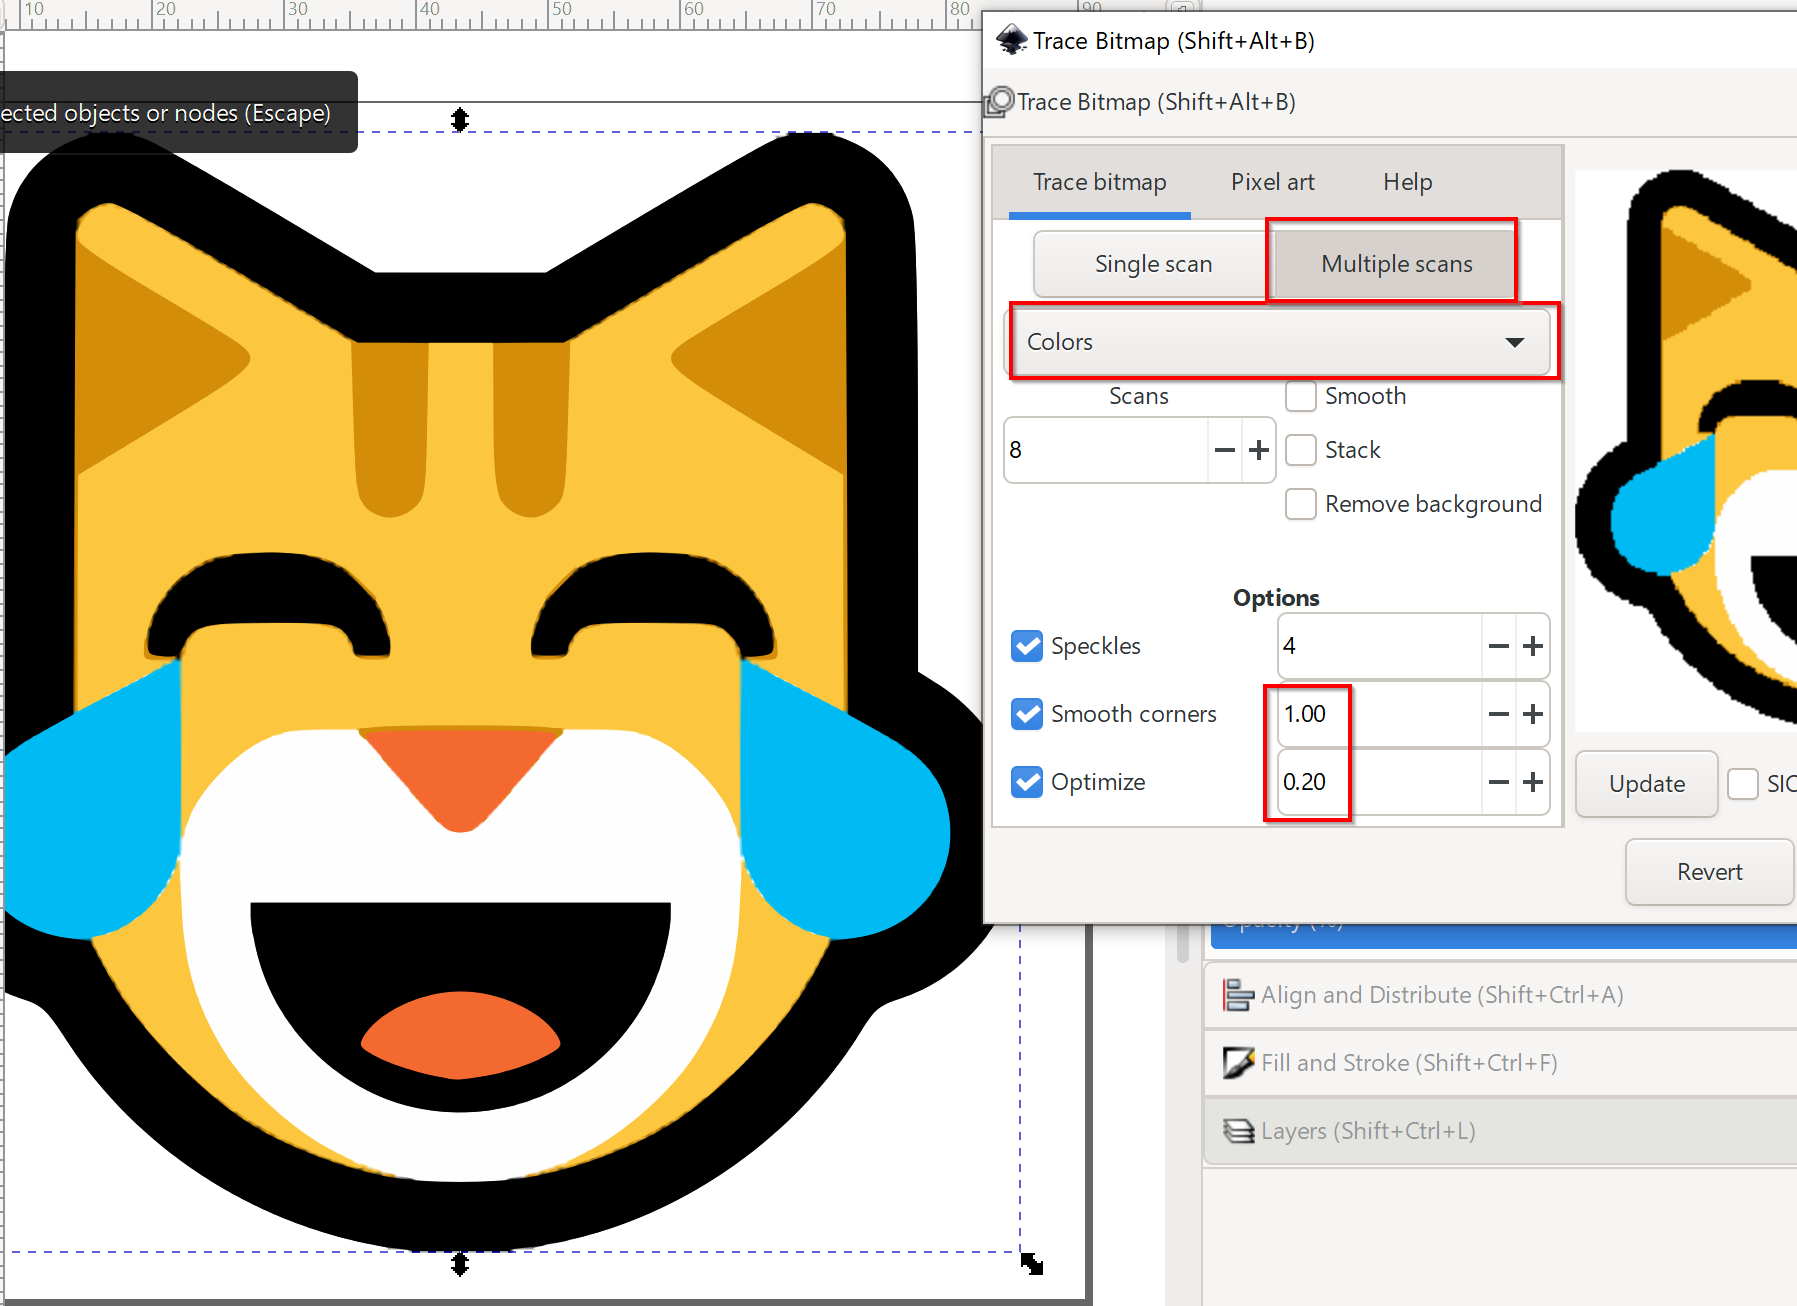Uncheck the Speckles option
The height and width of the screenshot is (1306, 1797).
pyautogui.click(x=1027, y=646)
